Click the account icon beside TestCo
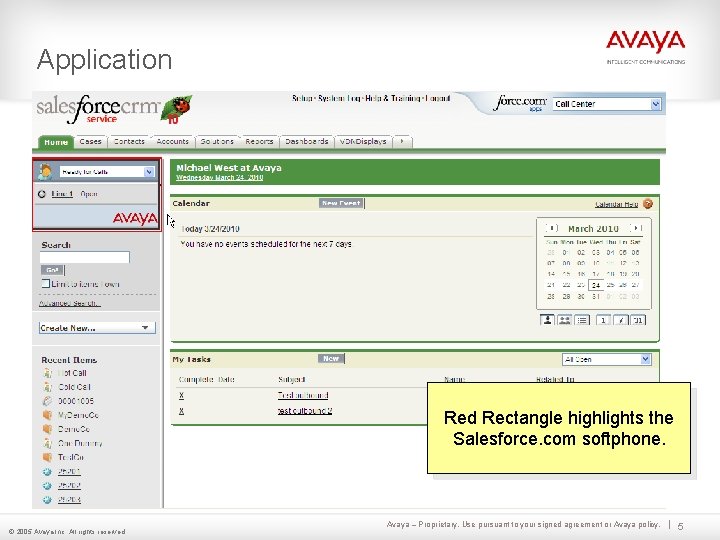This screenshot has height=540, width=720. coord(47,457)
